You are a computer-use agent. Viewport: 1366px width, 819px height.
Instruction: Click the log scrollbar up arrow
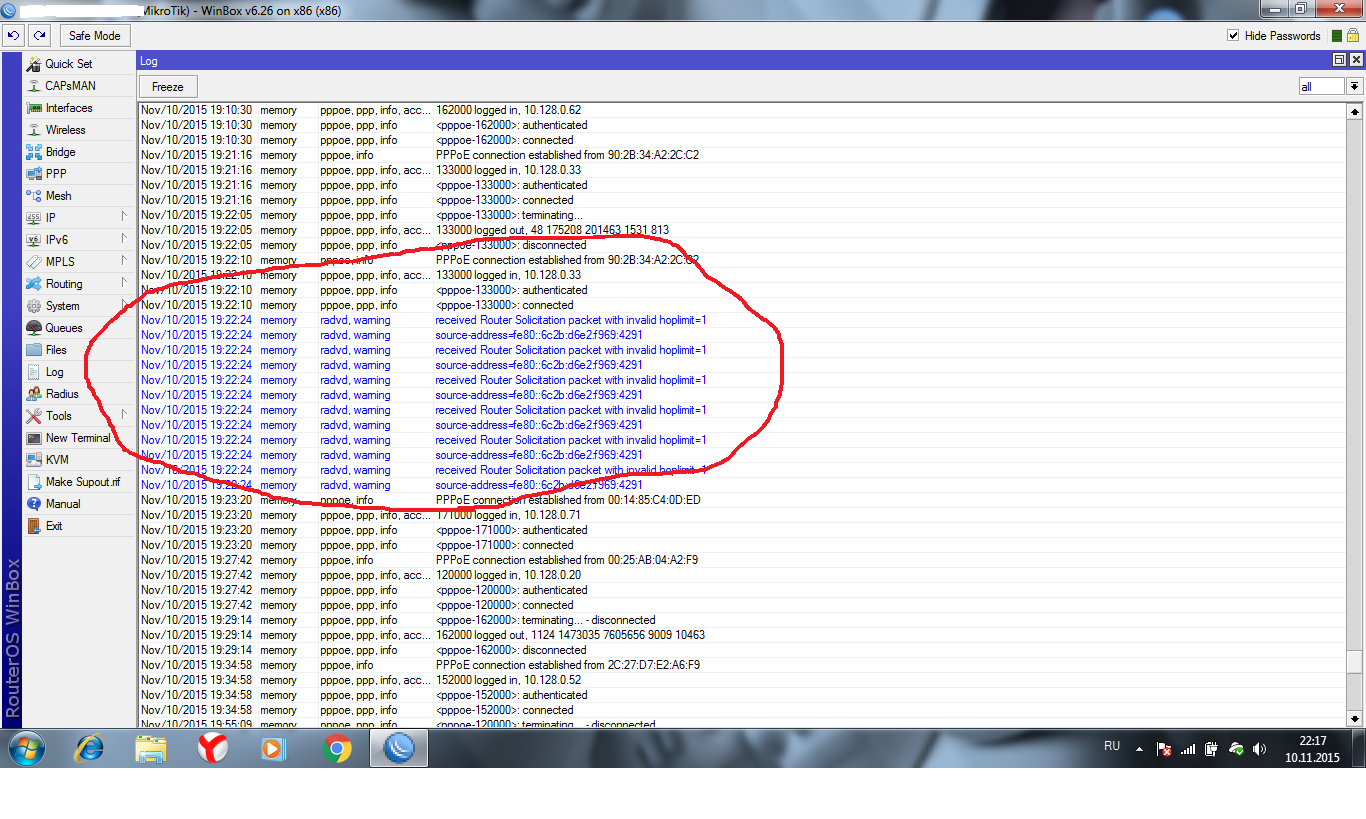click(x=1355, y=110)
